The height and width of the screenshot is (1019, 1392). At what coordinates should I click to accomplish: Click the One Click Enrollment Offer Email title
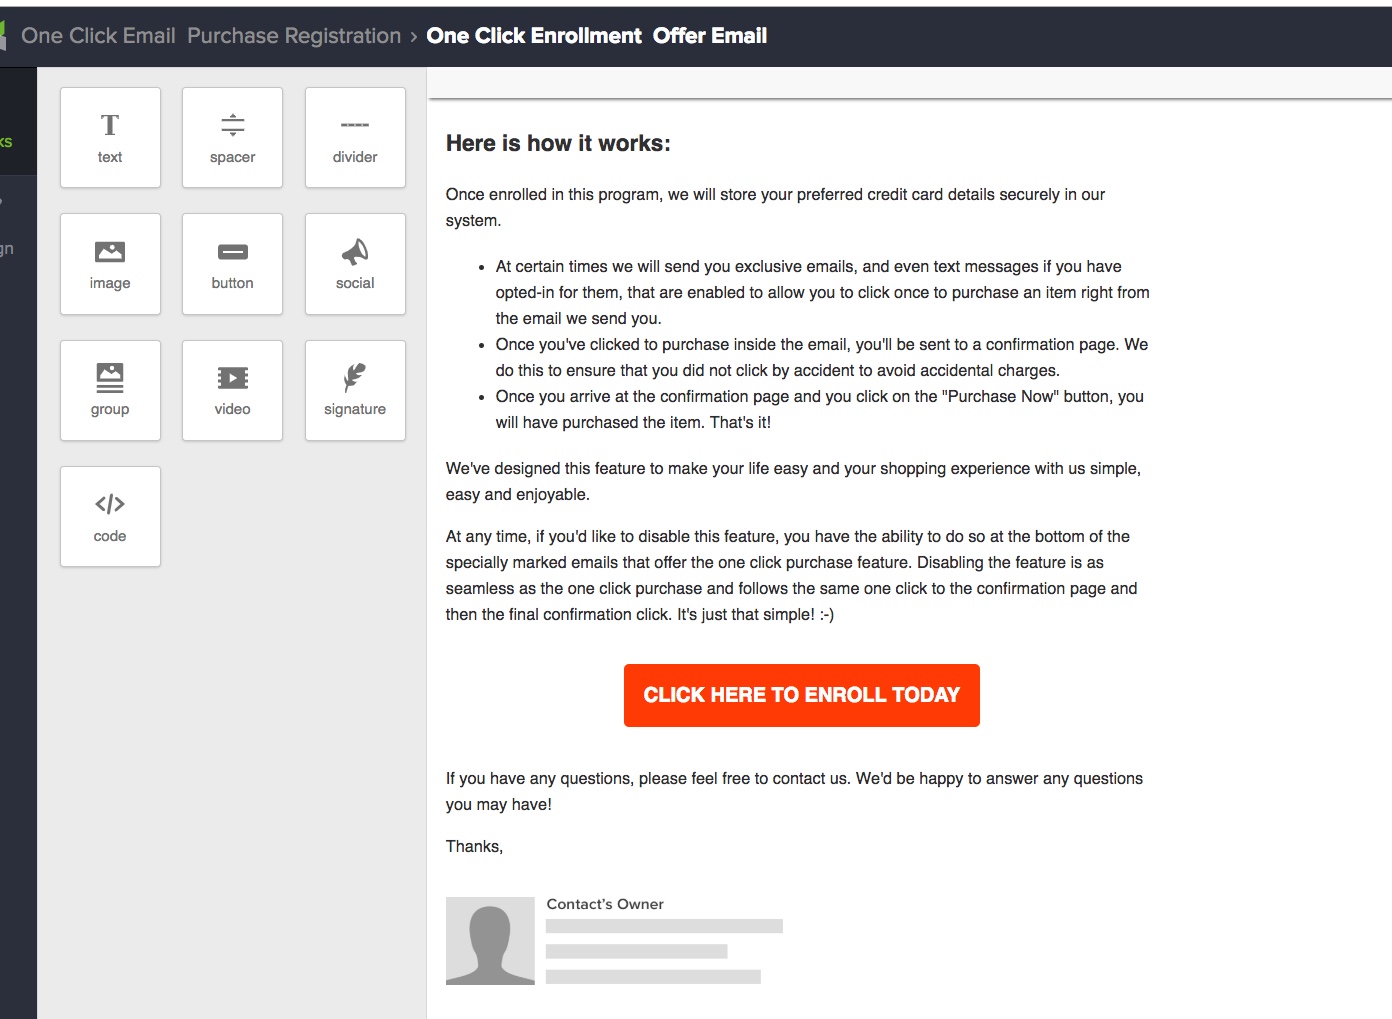[x=597, y=35]
